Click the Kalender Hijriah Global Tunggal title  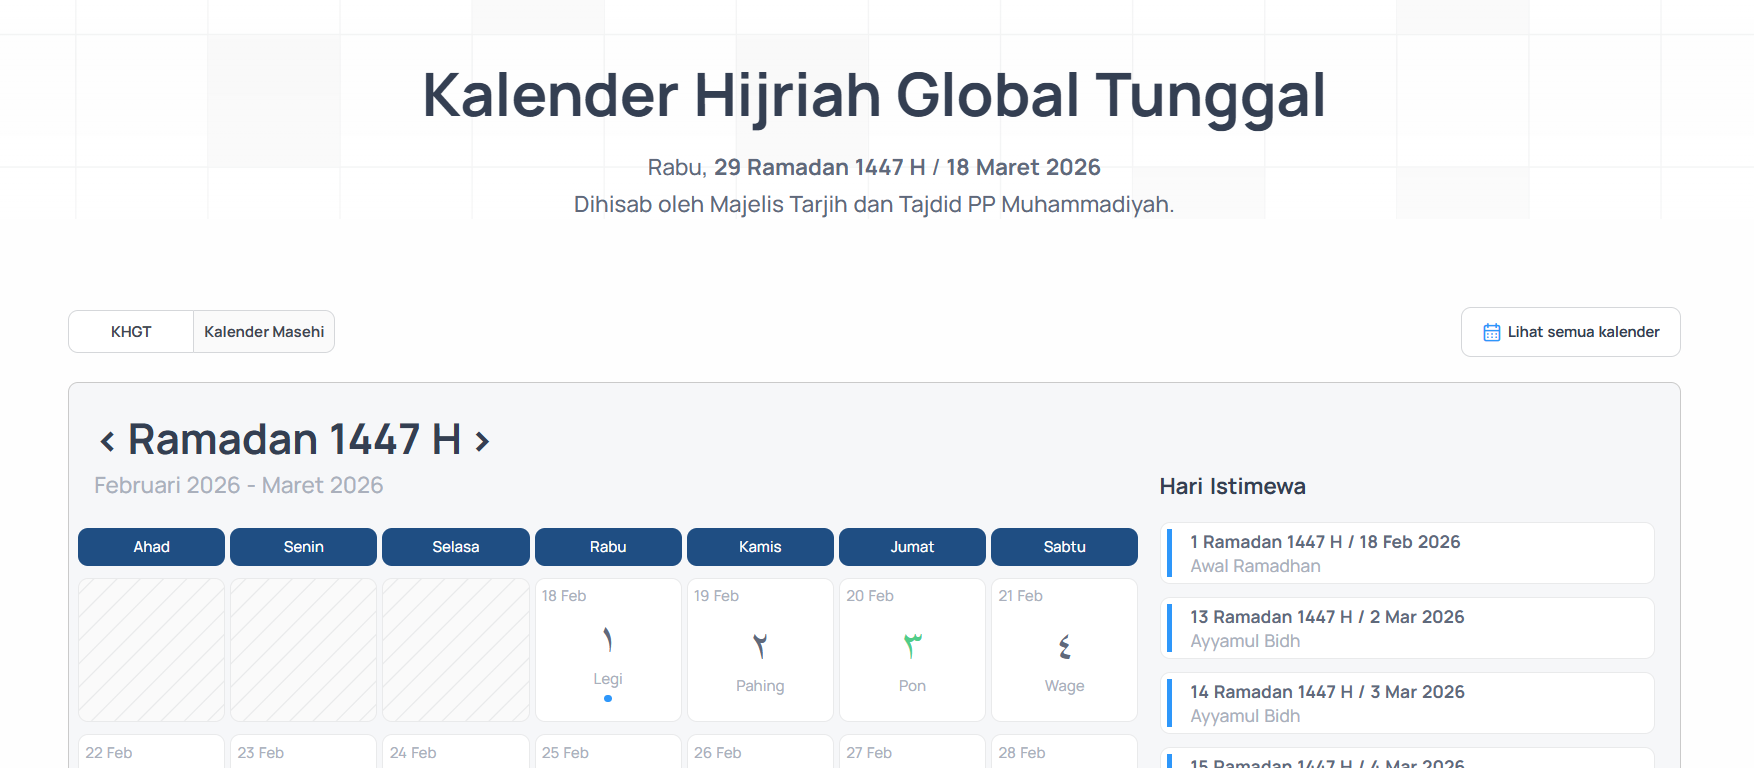pyautogui.click(x=874, y=96)
